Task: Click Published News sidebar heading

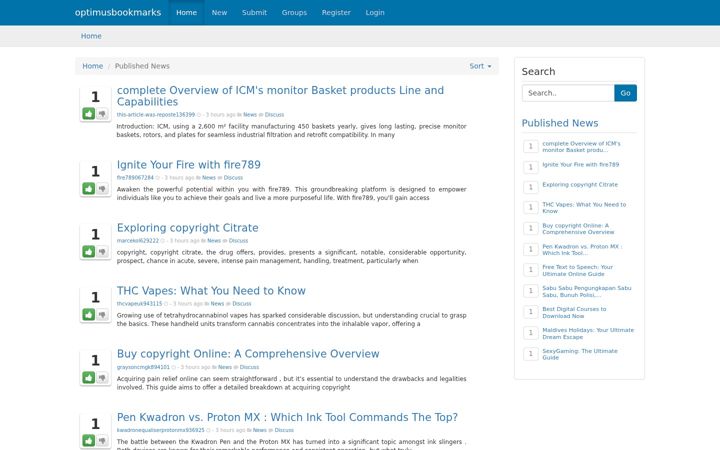Action: point(560,123)
